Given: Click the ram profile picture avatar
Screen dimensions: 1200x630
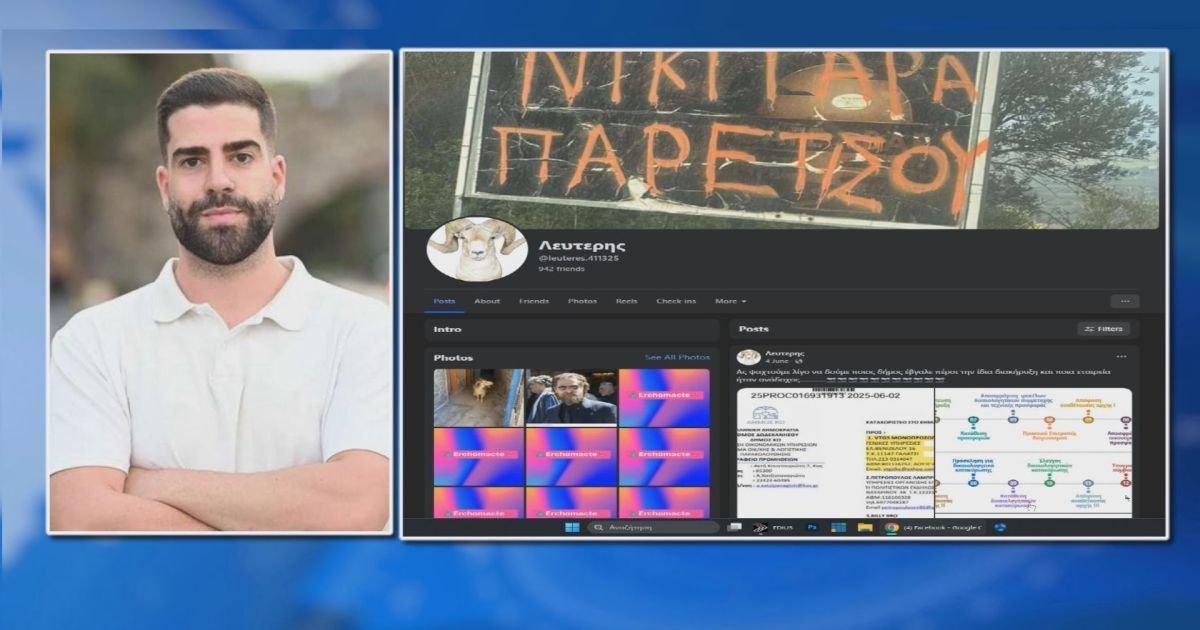Looking at the screenshot, I should click(477, 249).
